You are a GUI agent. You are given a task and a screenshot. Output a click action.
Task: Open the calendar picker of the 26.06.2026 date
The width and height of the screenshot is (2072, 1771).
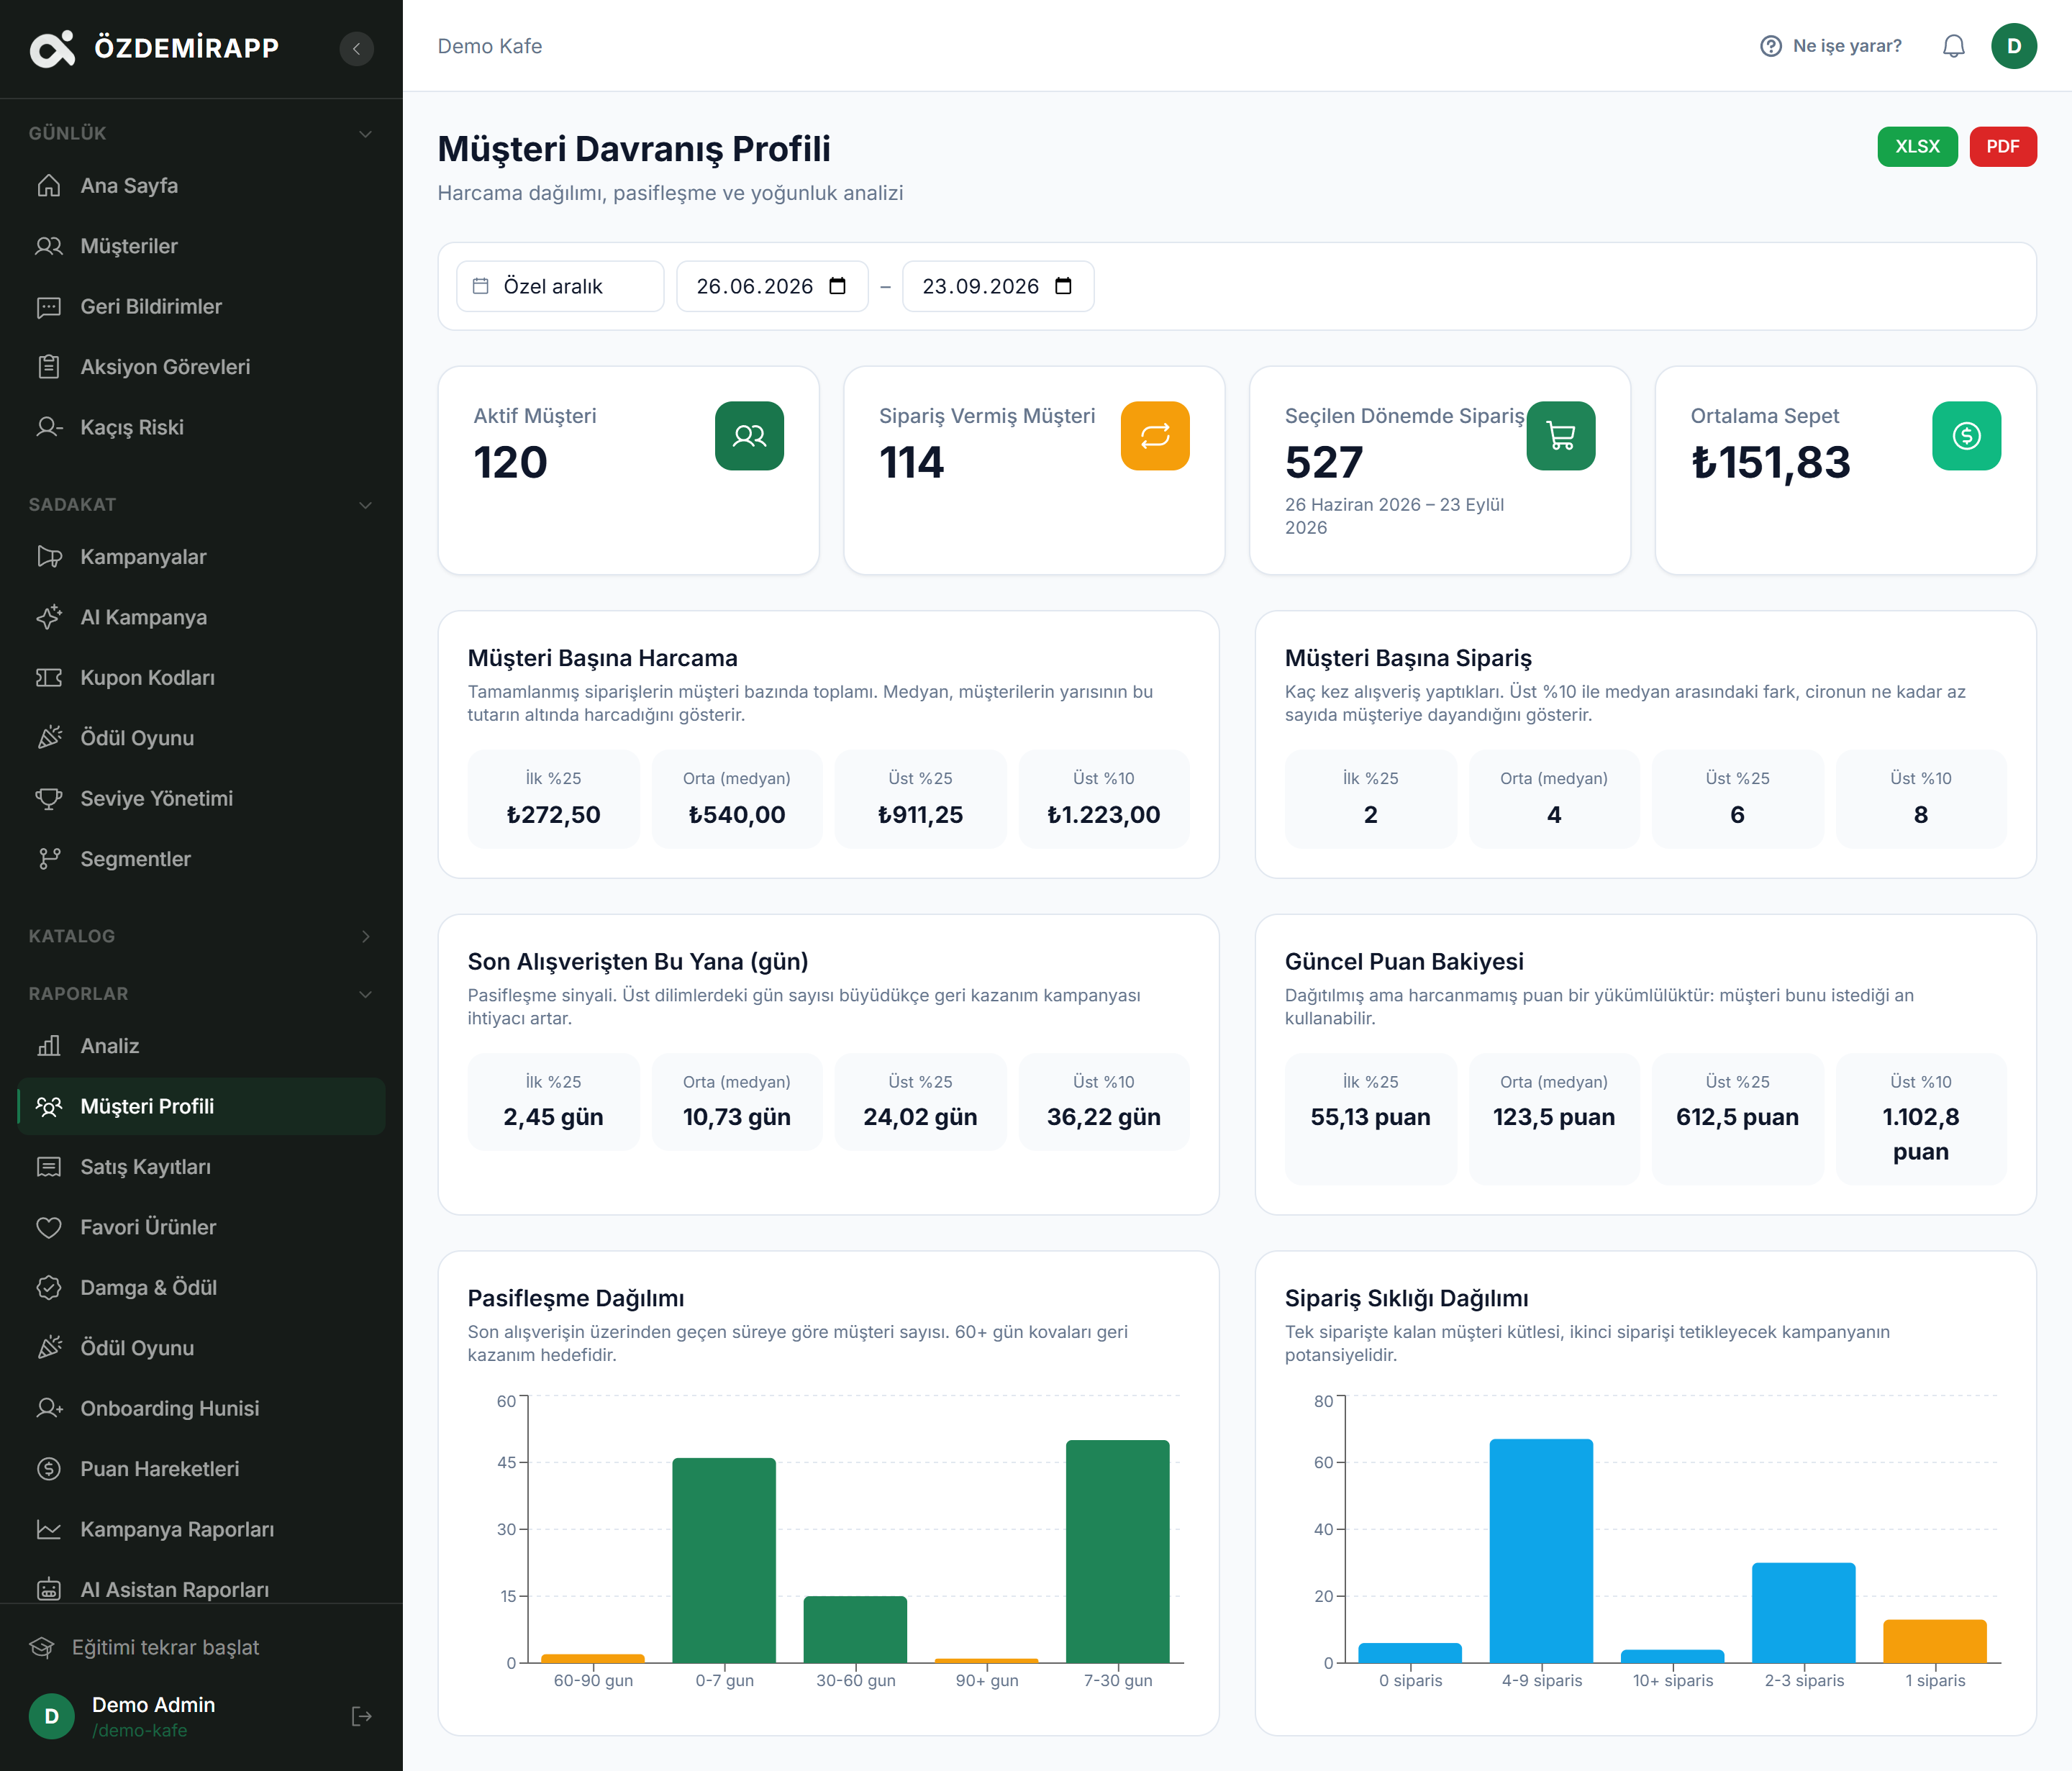(838, 286)
